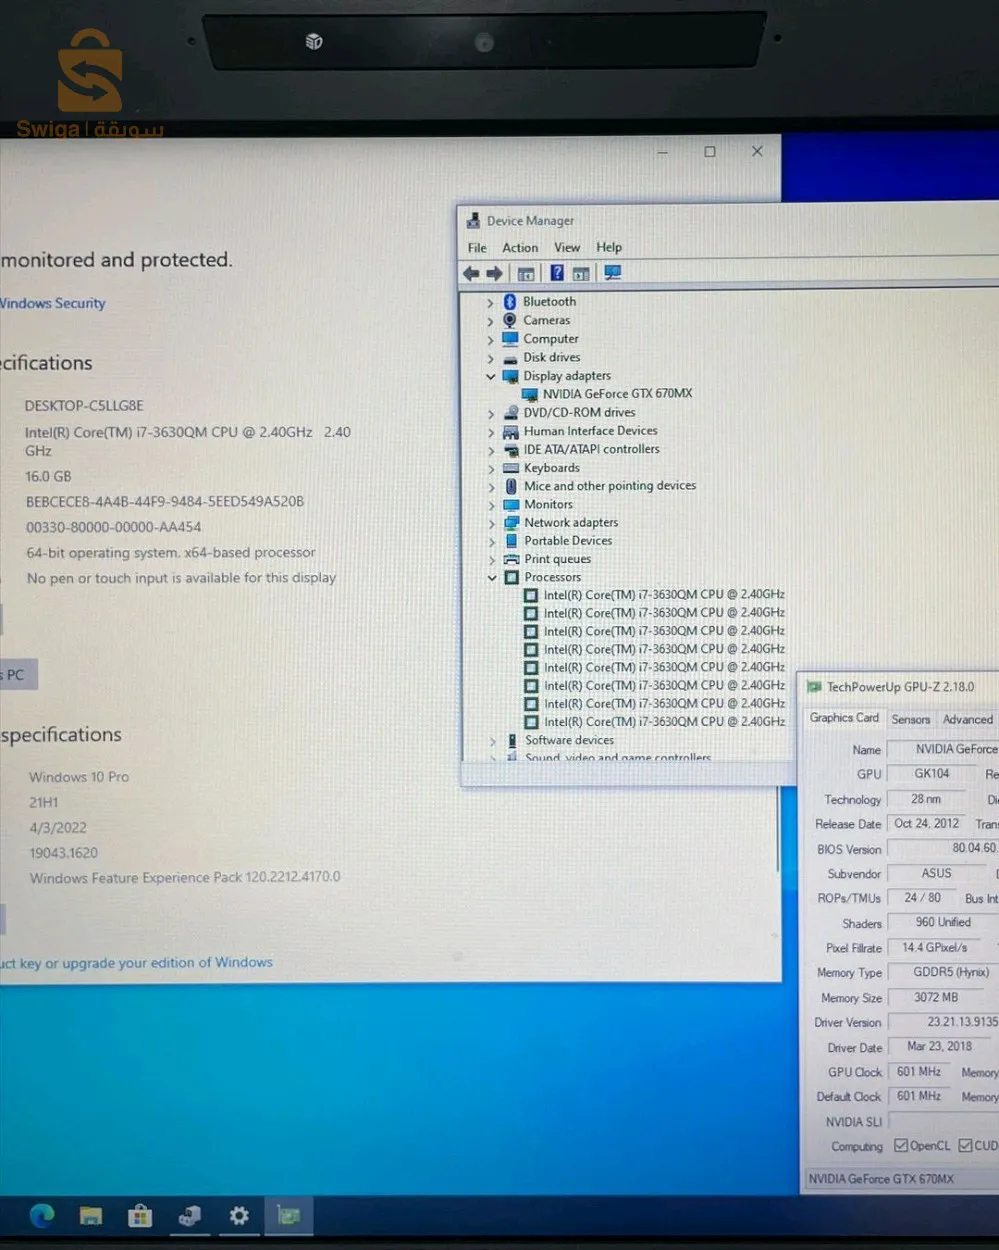Open Device Manager from its taskbar icon
Image resolution: width=999 pixels, height=1250 pixels.
[x=189, y=1215]
